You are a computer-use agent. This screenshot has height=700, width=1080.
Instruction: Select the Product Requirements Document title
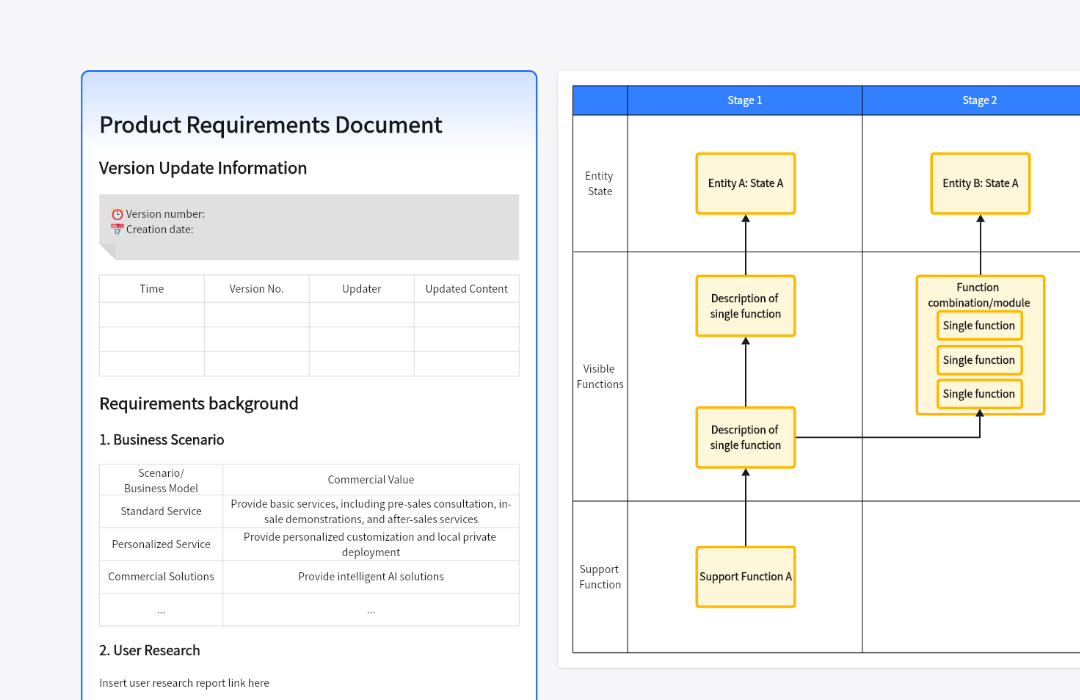pyautogui.click(x=270, y=125)
